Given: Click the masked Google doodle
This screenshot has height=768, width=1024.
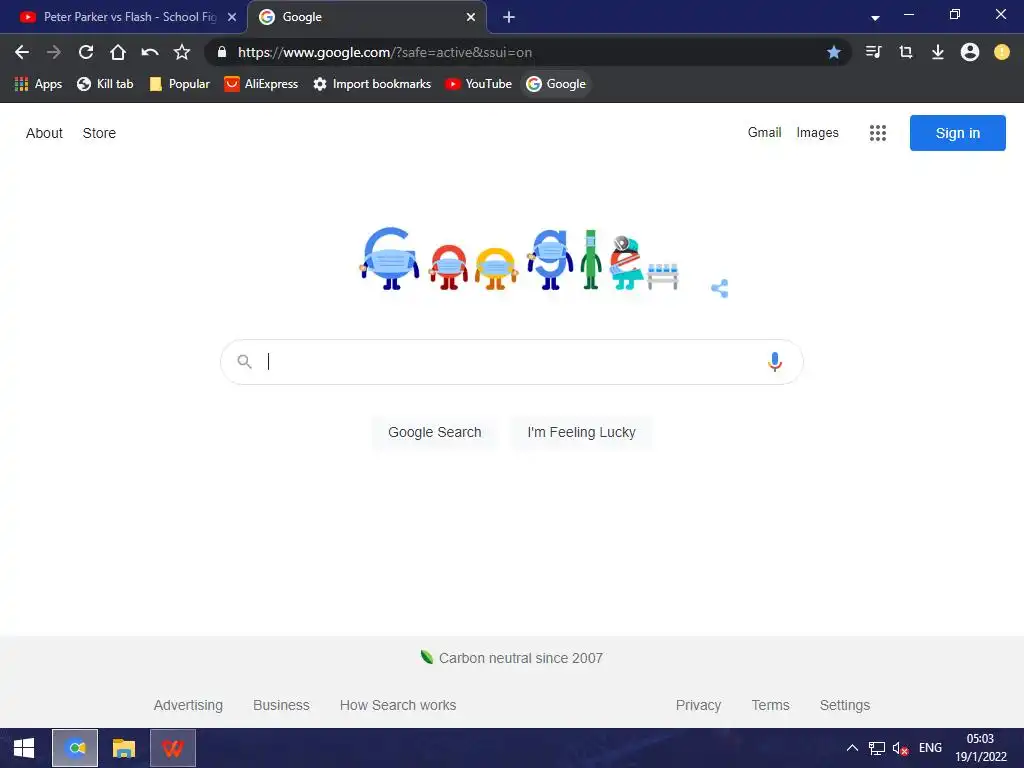Looking at the screenshot, I should click(520, 259).
